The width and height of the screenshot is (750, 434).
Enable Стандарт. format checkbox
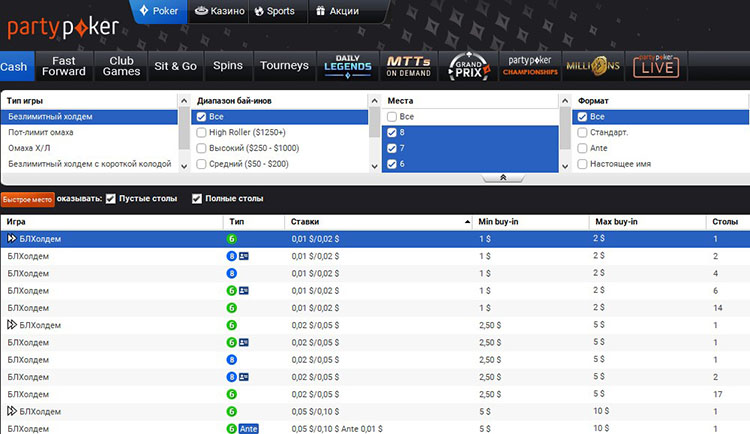[582, 133]
